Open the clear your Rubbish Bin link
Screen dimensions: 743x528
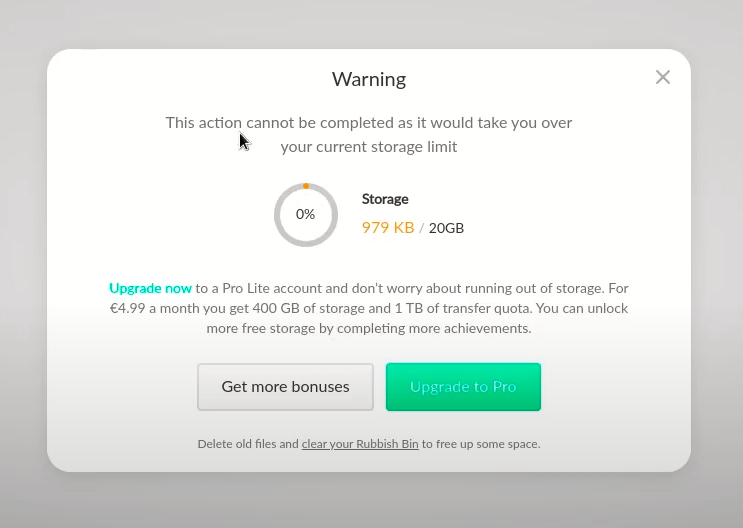(360, 444)
